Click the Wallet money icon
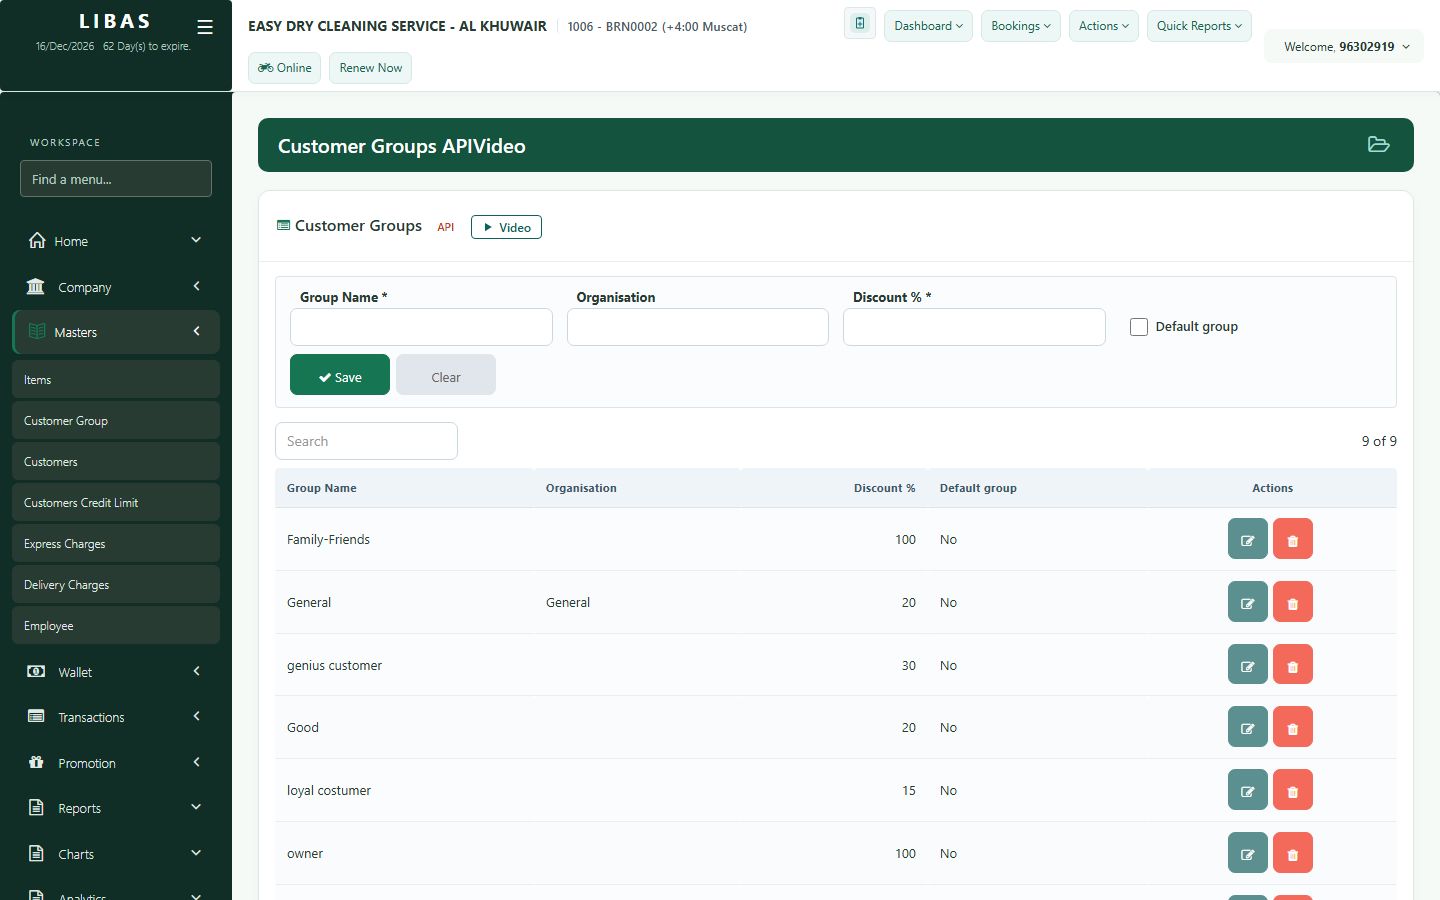 pyautogui.click(x=36, y=671)
